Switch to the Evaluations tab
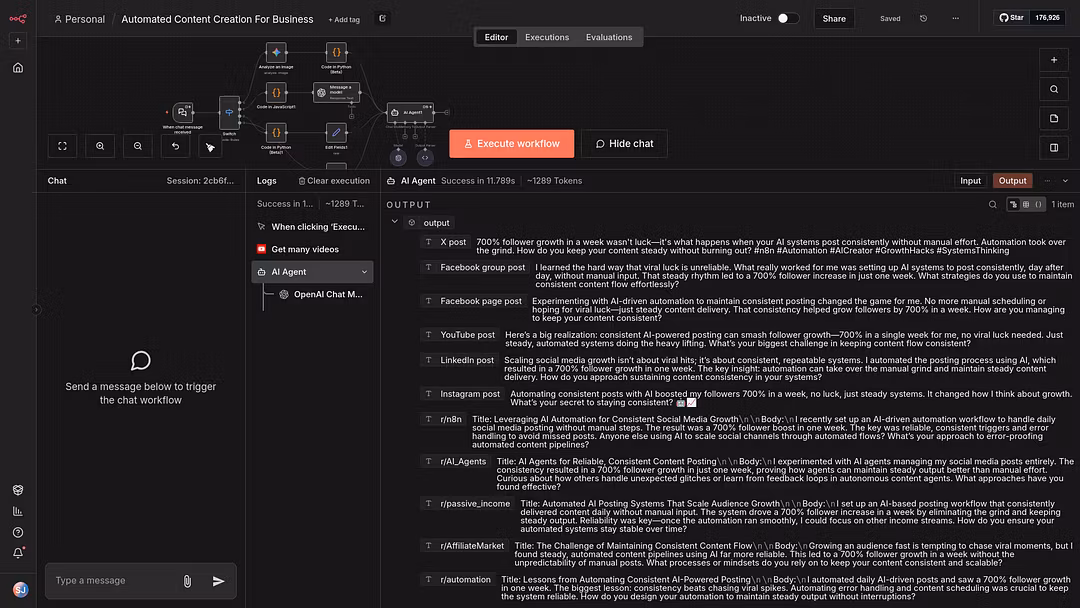The width and height of the screenshot is (1080, 608). tap(609, 37)
